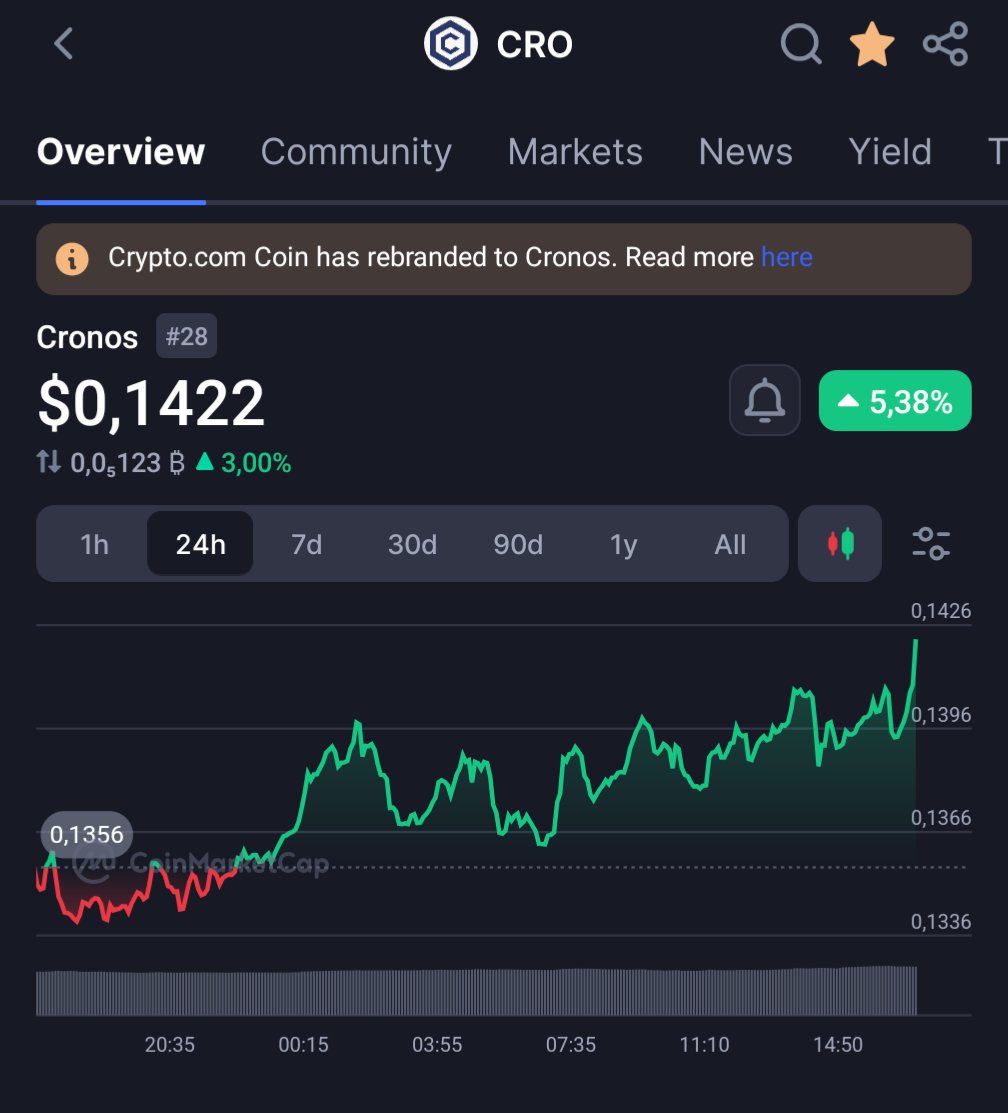The height and width of the screenshot is (1113, 1008).
Task: Select the 90d chart range
Action: [x=517, y=544]
